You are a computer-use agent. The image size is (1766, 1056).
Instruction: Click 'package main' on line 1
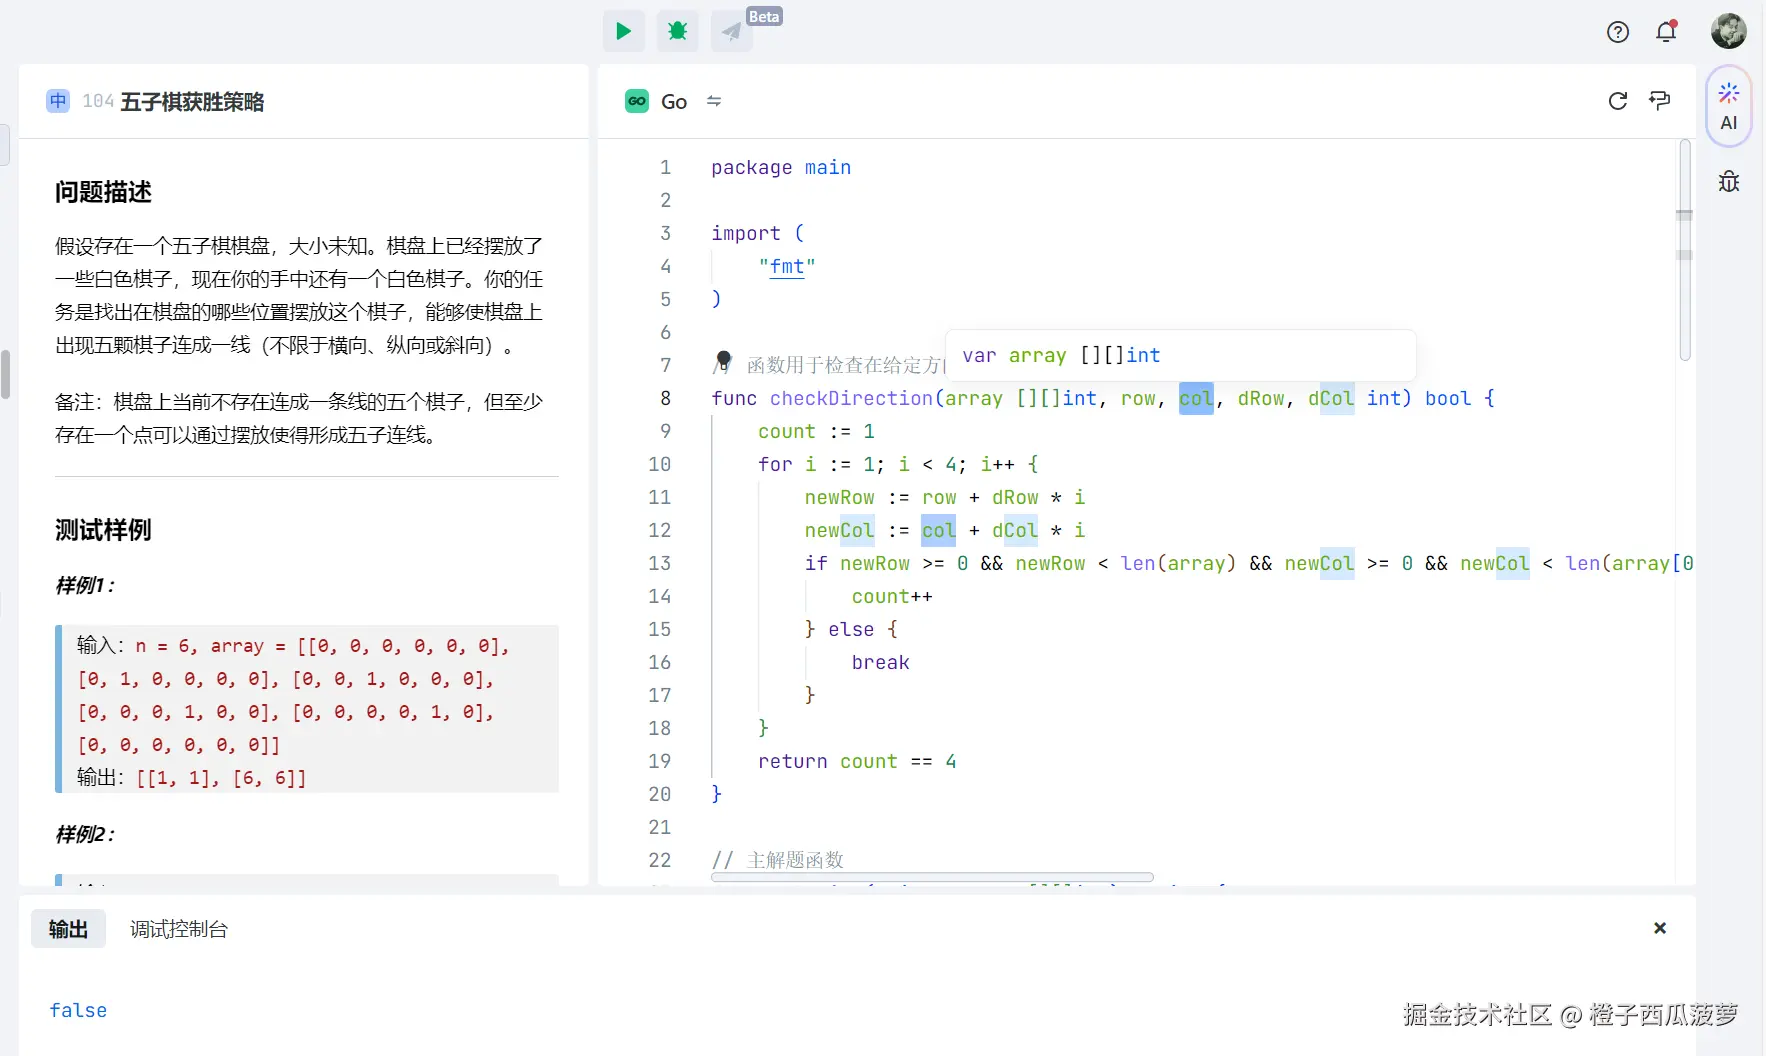click(x=781, y=167)
